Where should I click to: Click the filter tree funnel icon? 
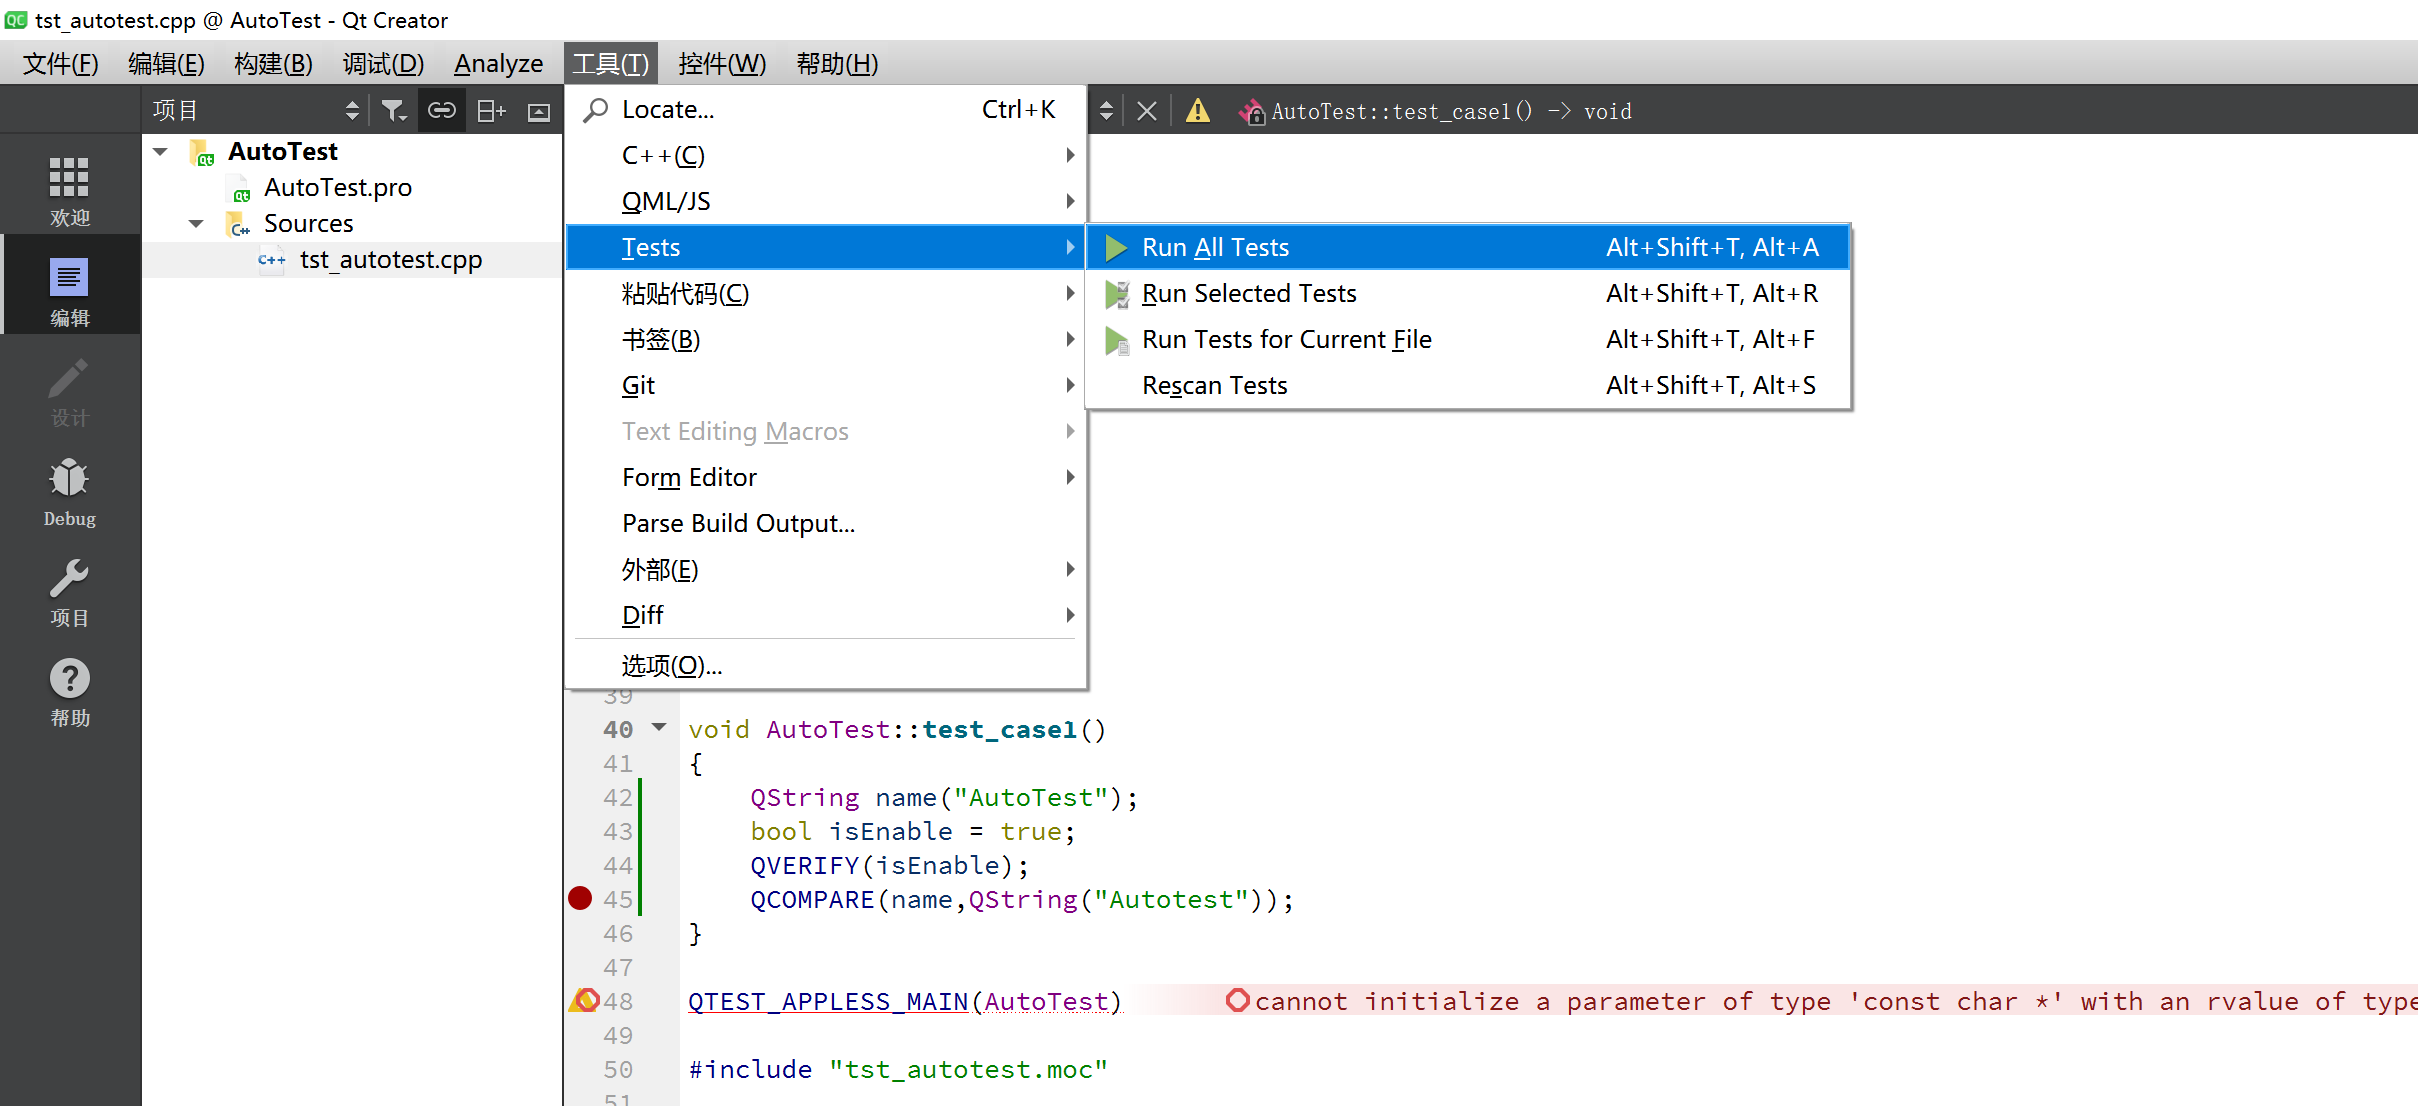(394, 111)
